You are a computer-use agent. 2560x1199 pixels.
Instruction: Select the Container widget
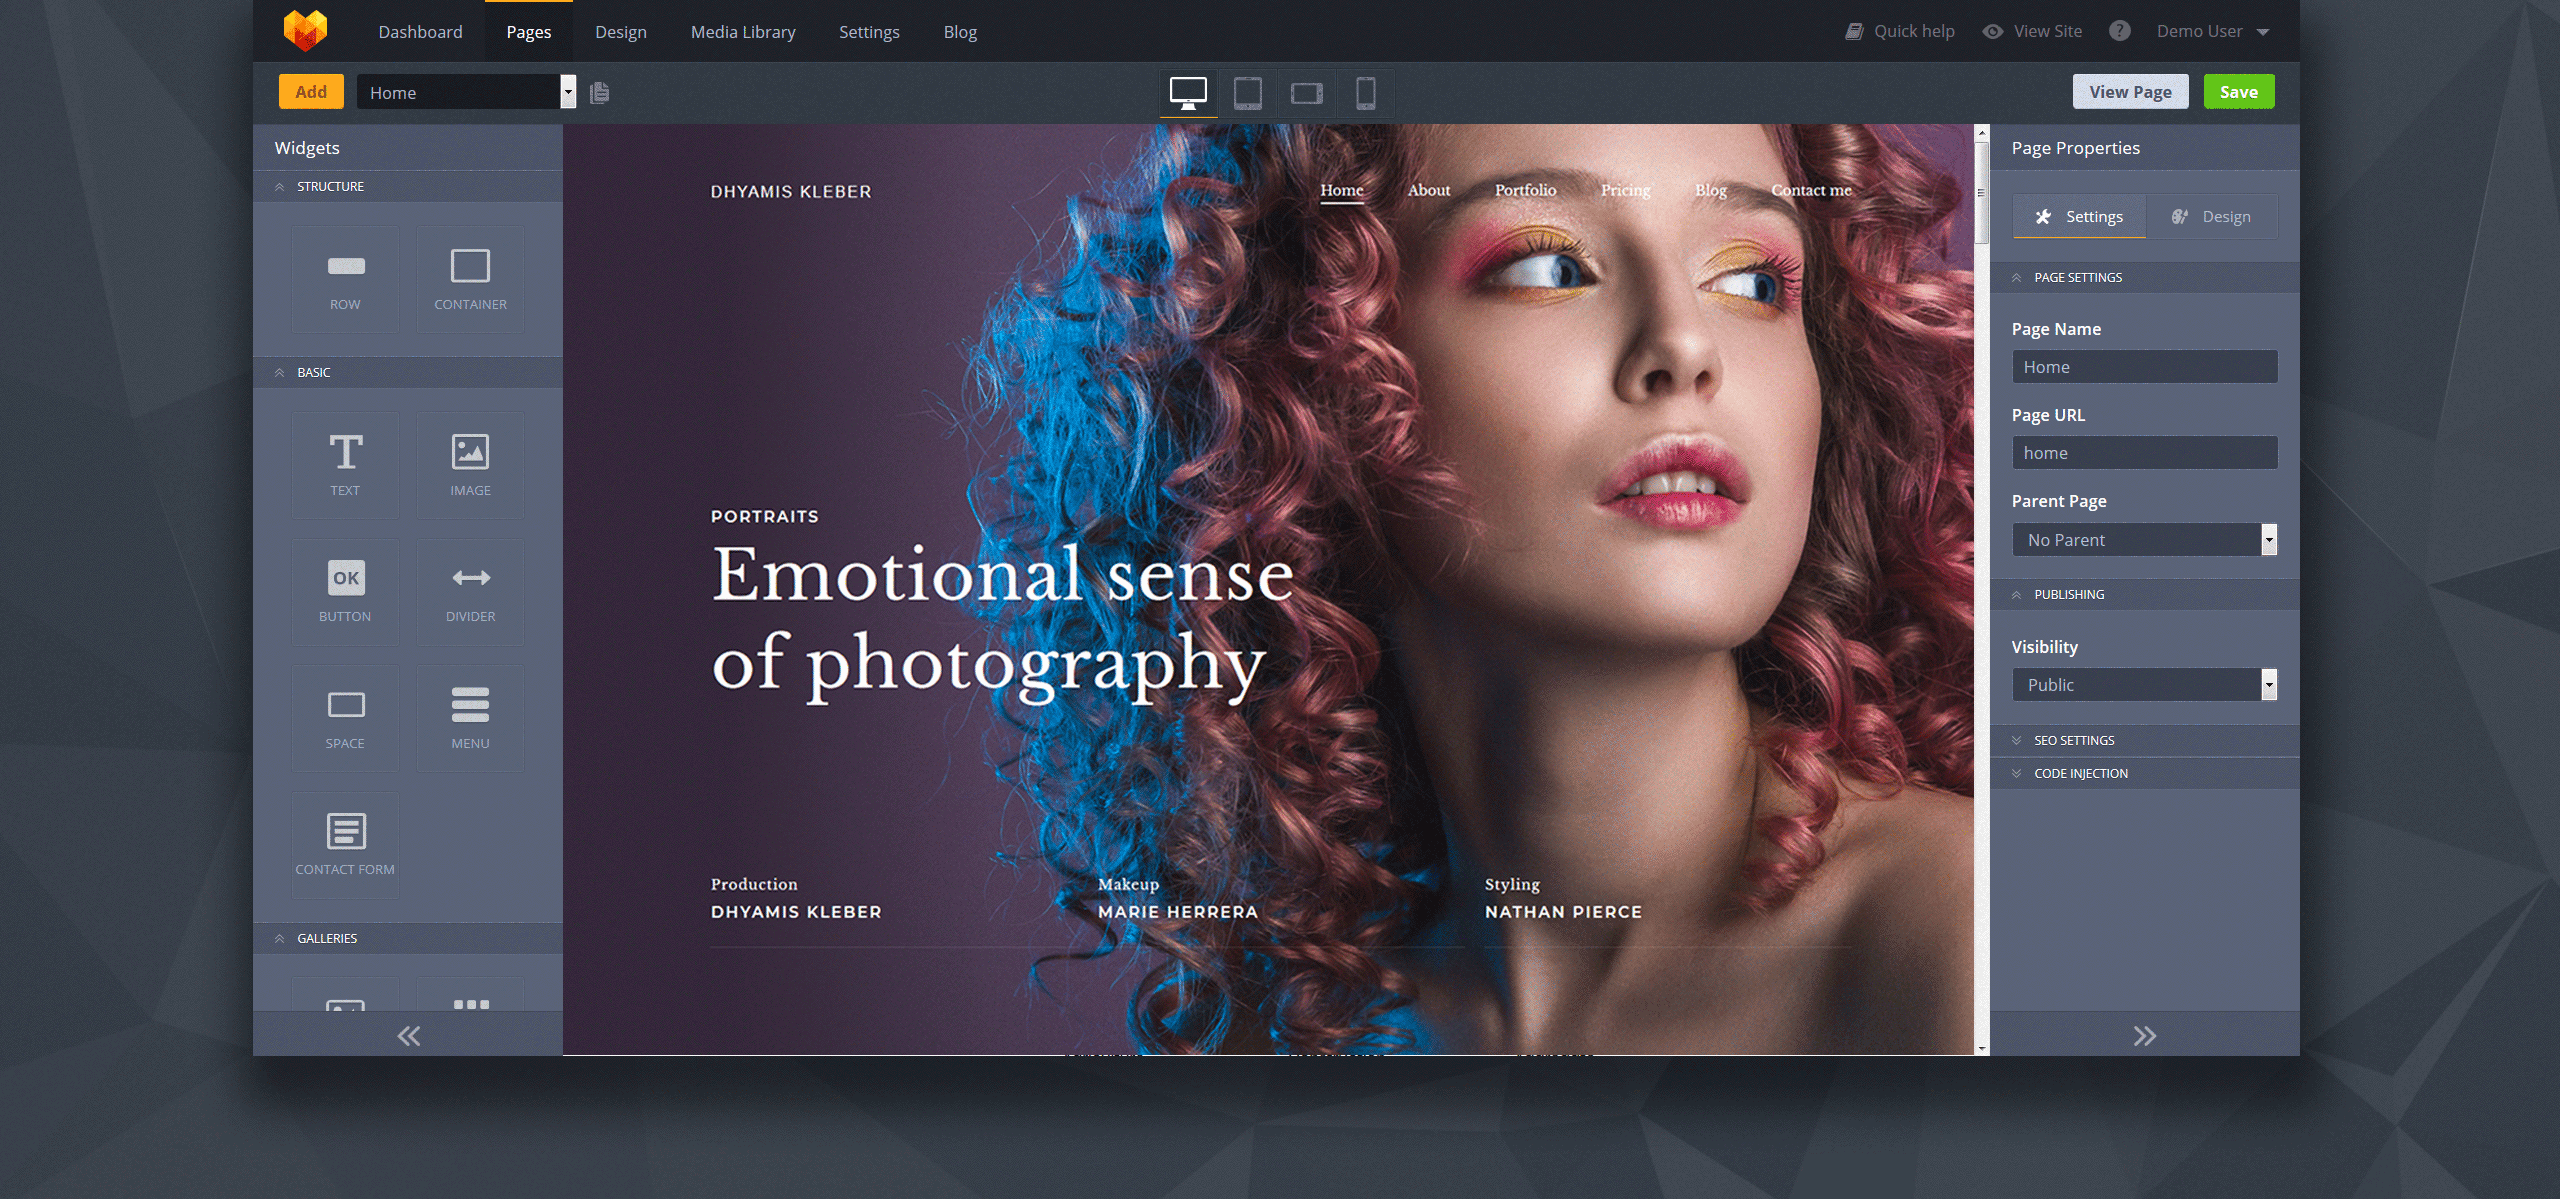click(470, 279)
